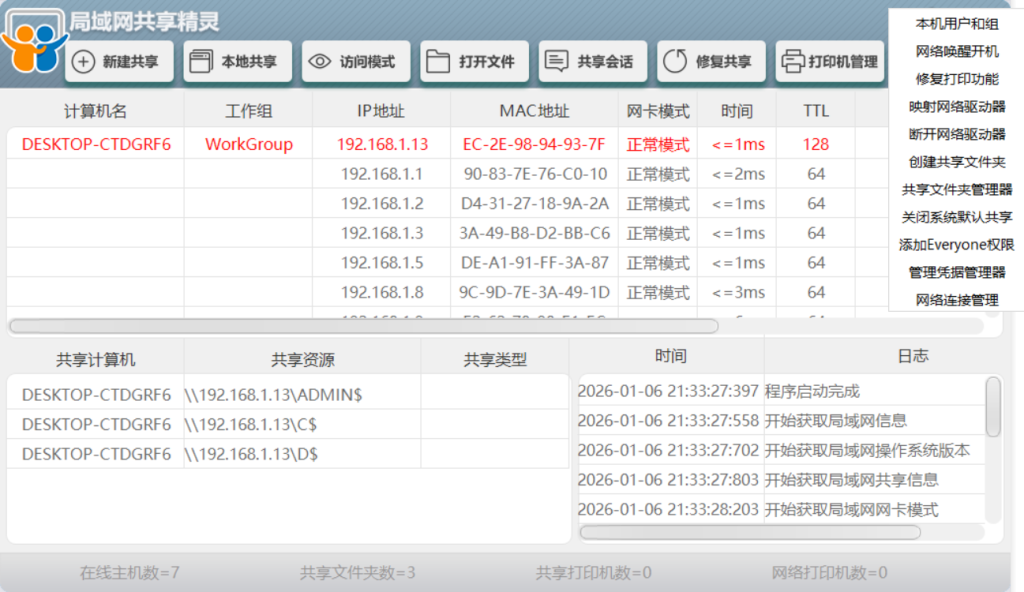This screenshot has width=1024, height=592.
Task: Click the log panel vertical scrollbar
Action: [993, 407]
